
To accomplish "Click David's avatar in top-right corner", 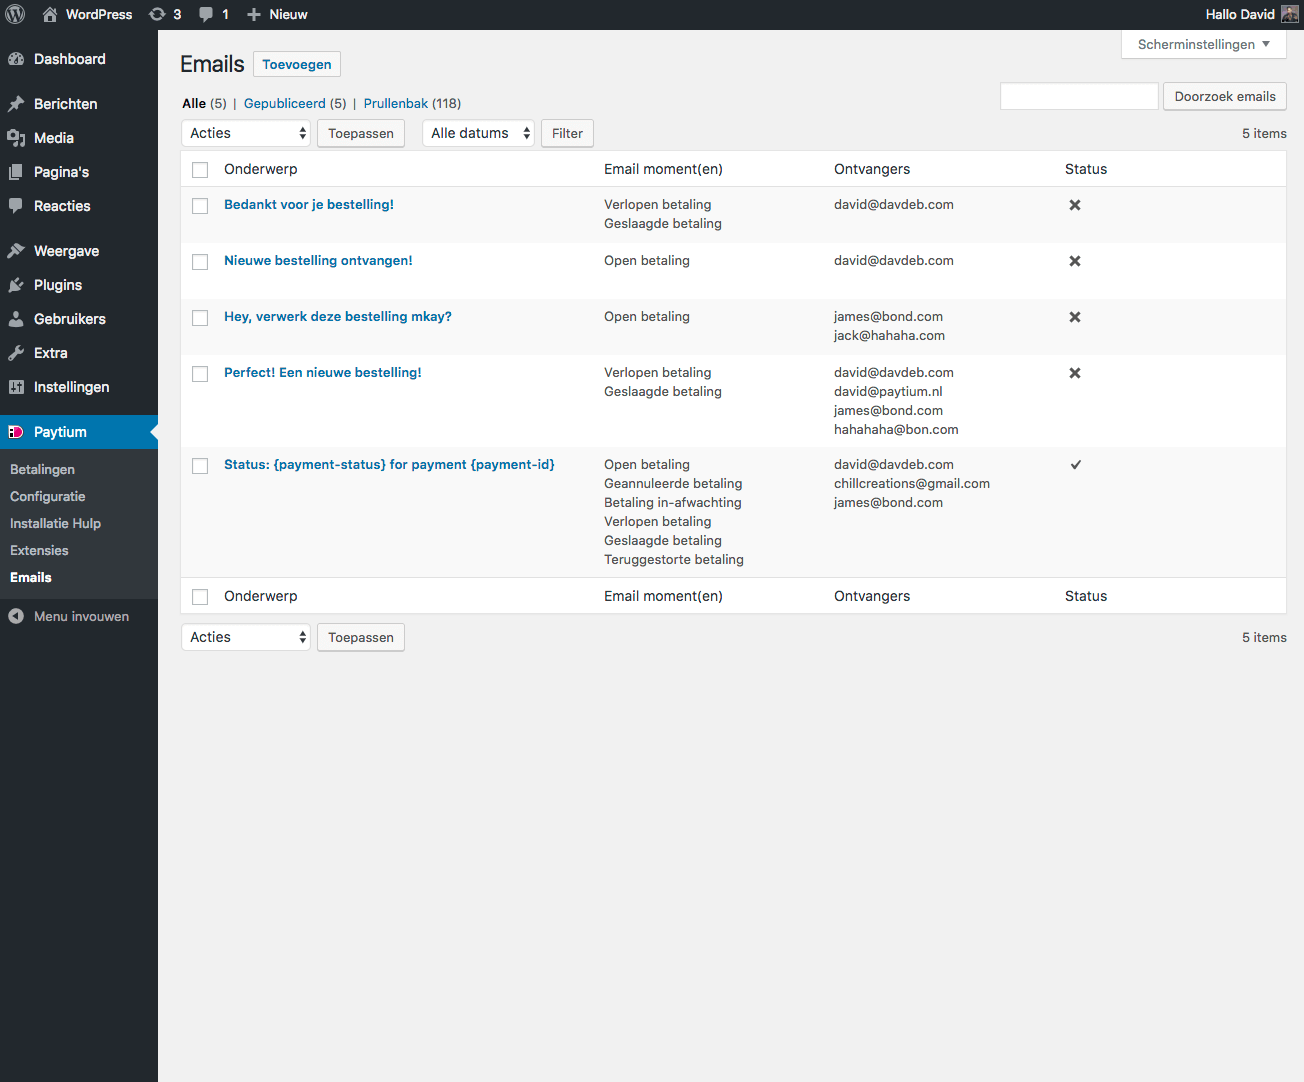I will click(x=1289, y=14).
